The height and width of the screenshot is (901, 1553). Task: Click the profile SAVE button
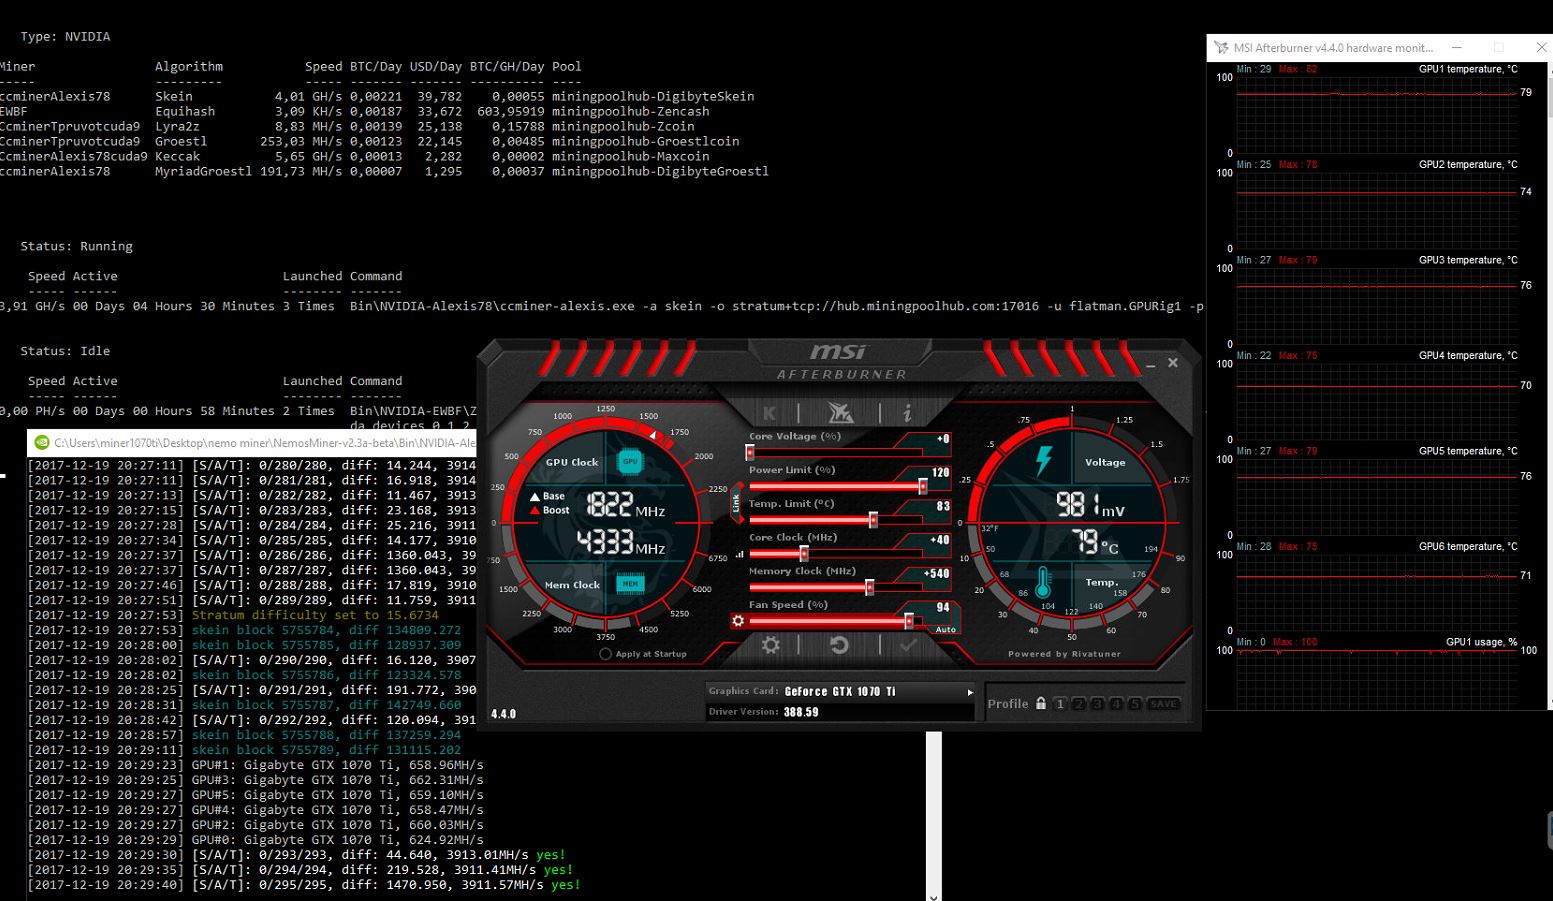(1163, 704)
